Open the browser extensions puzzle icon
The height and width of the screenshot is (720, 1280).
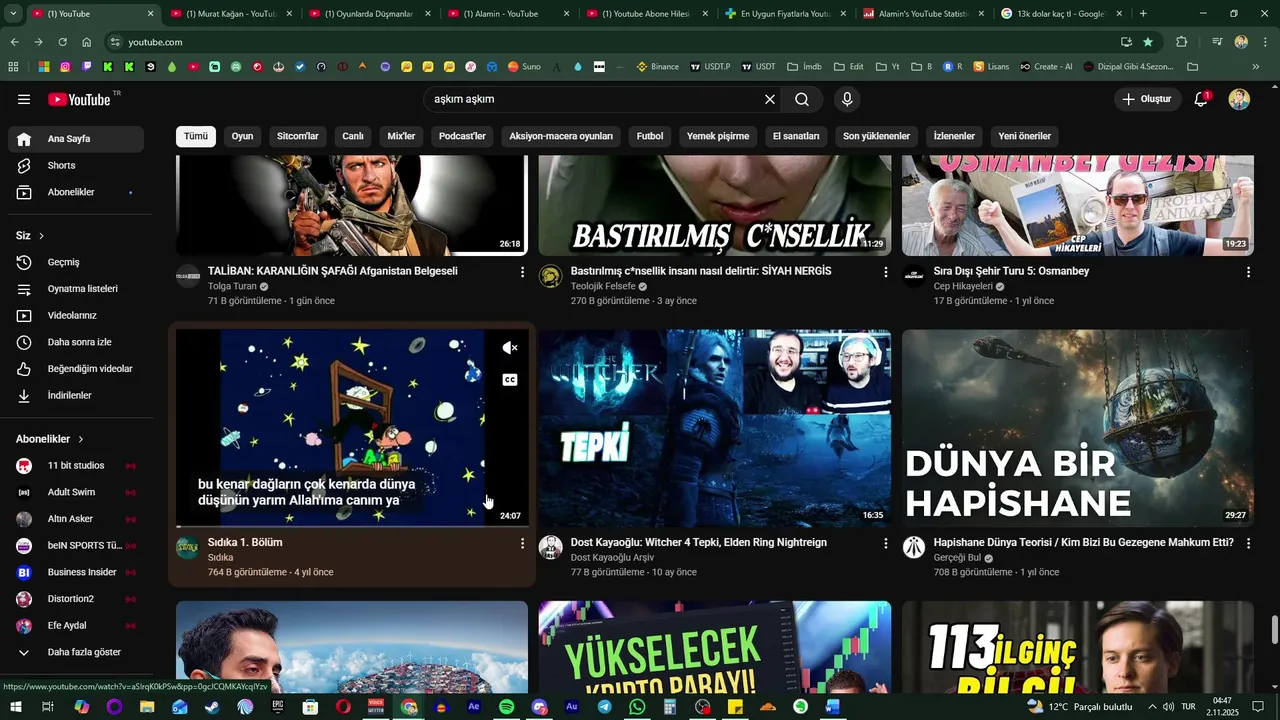click(1182, 42)
